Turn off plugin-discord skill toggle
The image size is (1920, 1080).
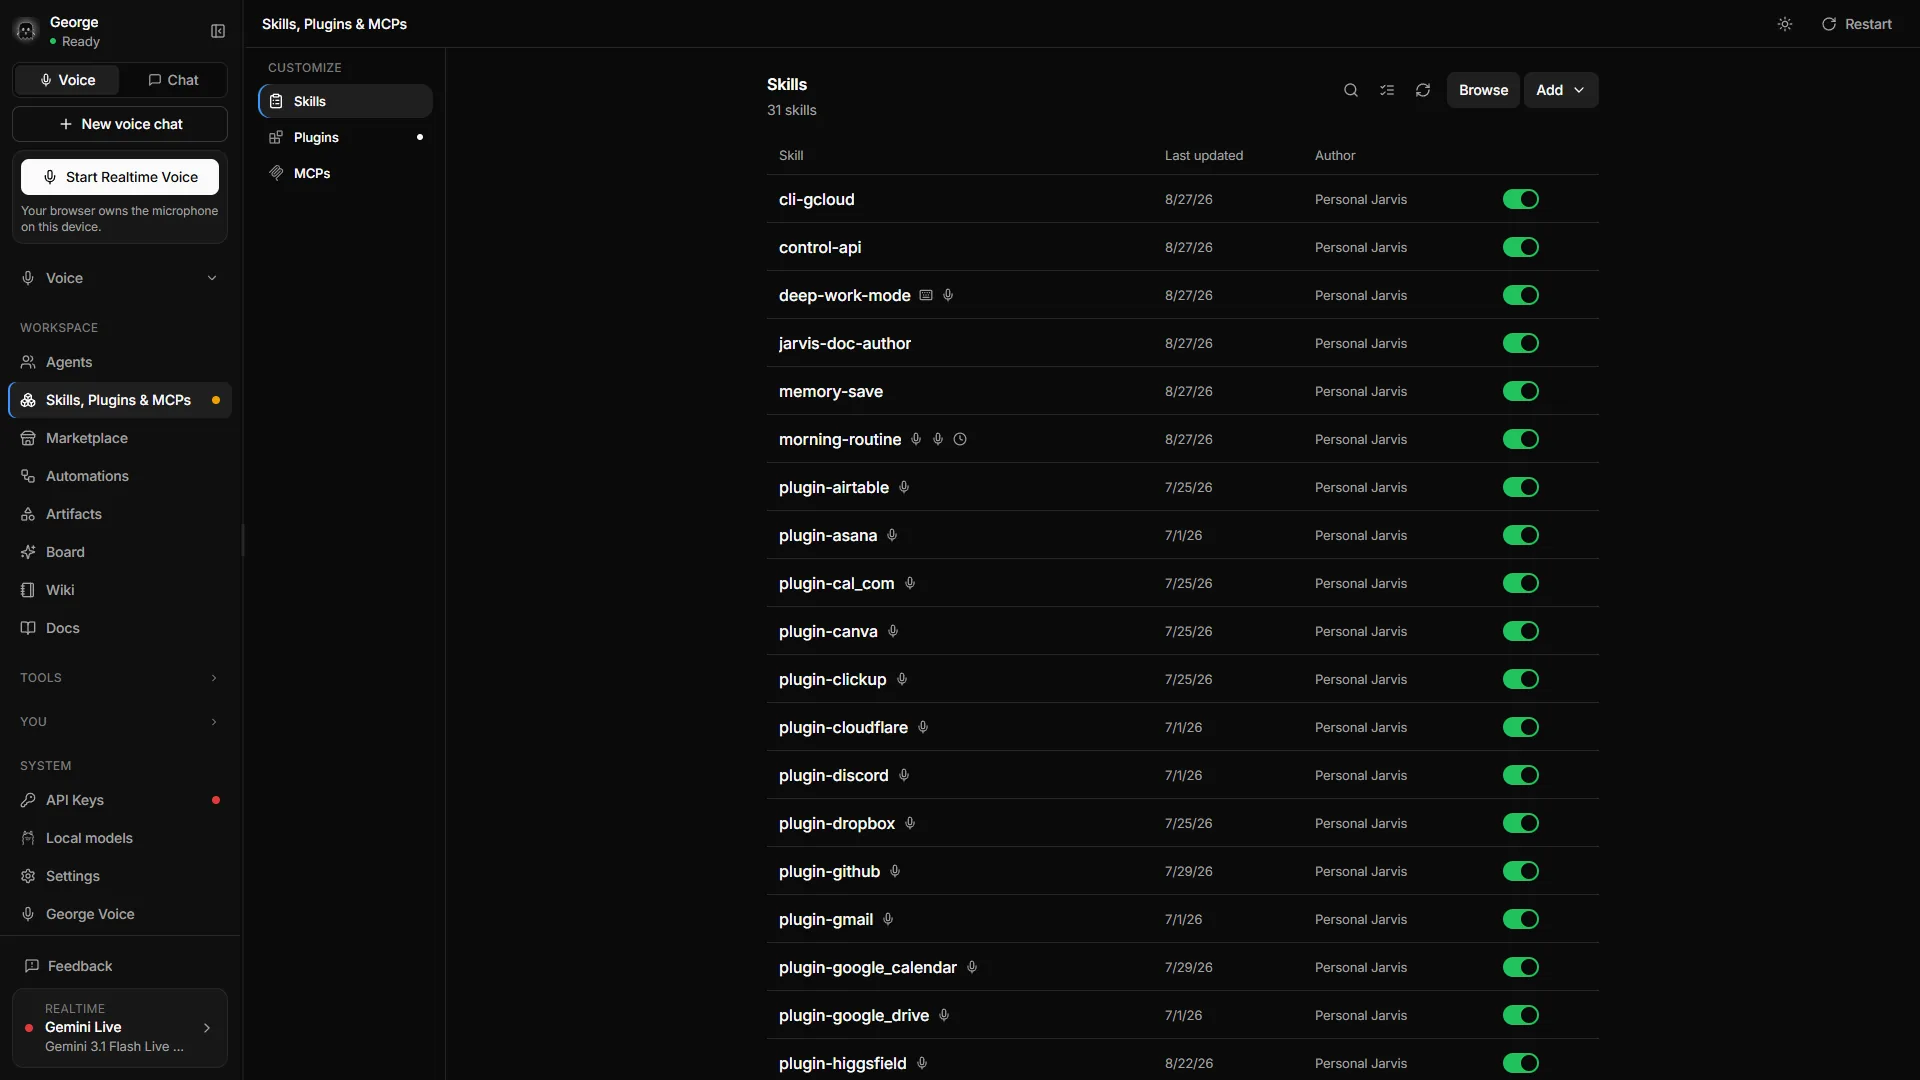click(x=1520, y=775)
